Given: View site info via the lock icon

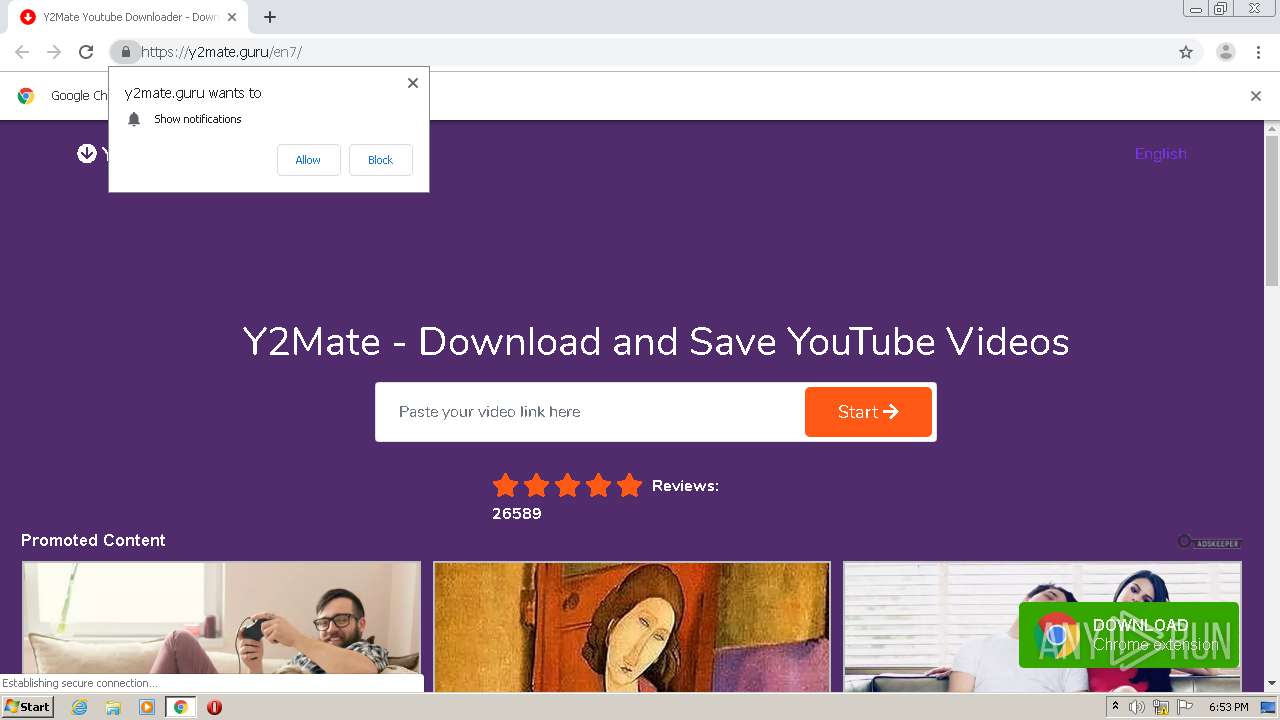Looking at the screenshot, I should [x=125, y=52].
